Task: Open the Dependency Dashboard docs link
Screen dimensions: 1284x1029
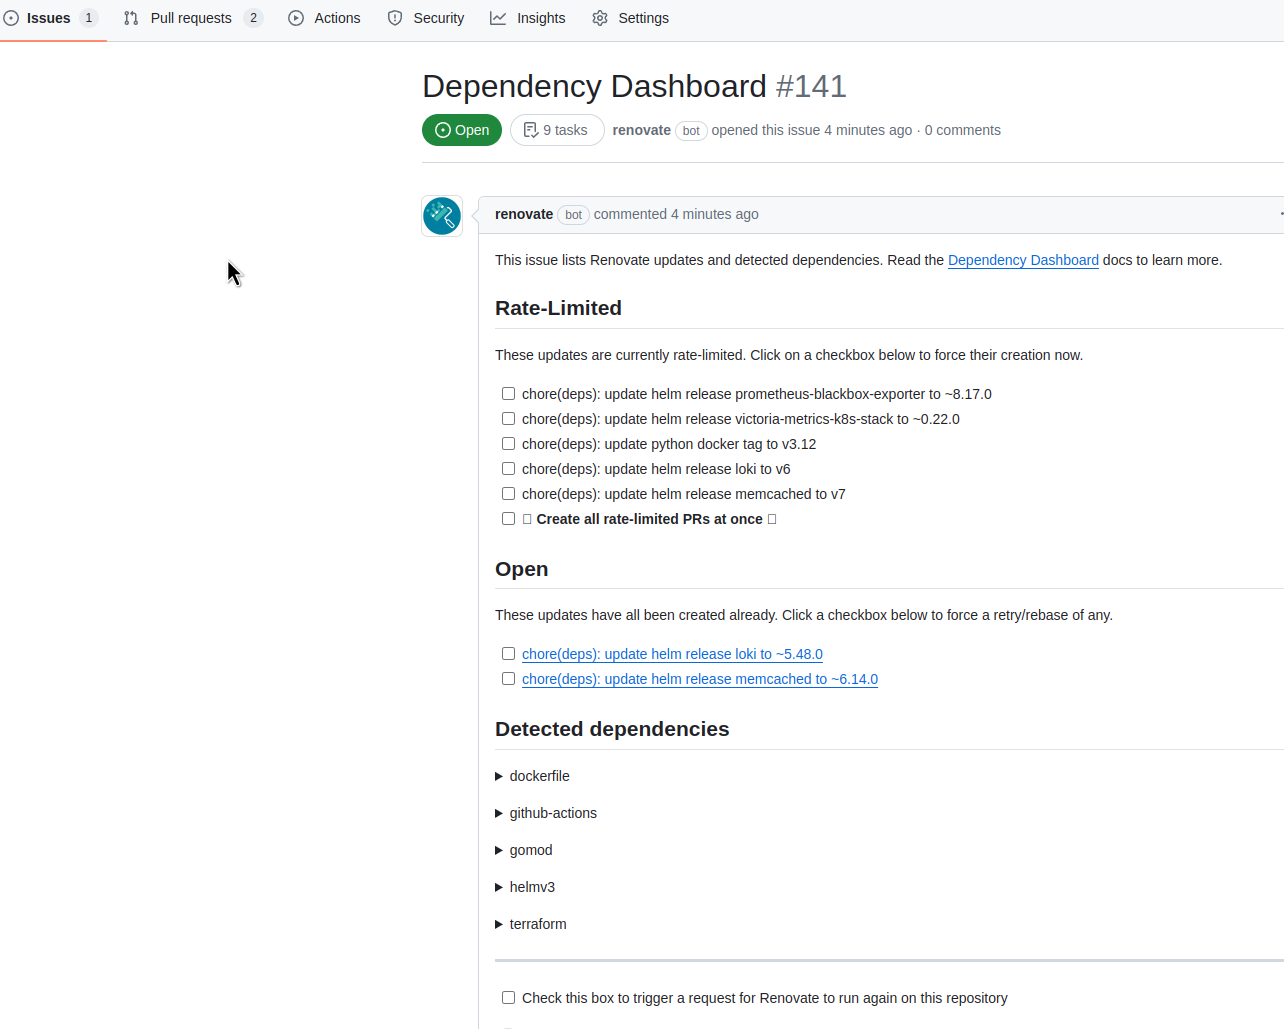Action: coord(1022,260)
